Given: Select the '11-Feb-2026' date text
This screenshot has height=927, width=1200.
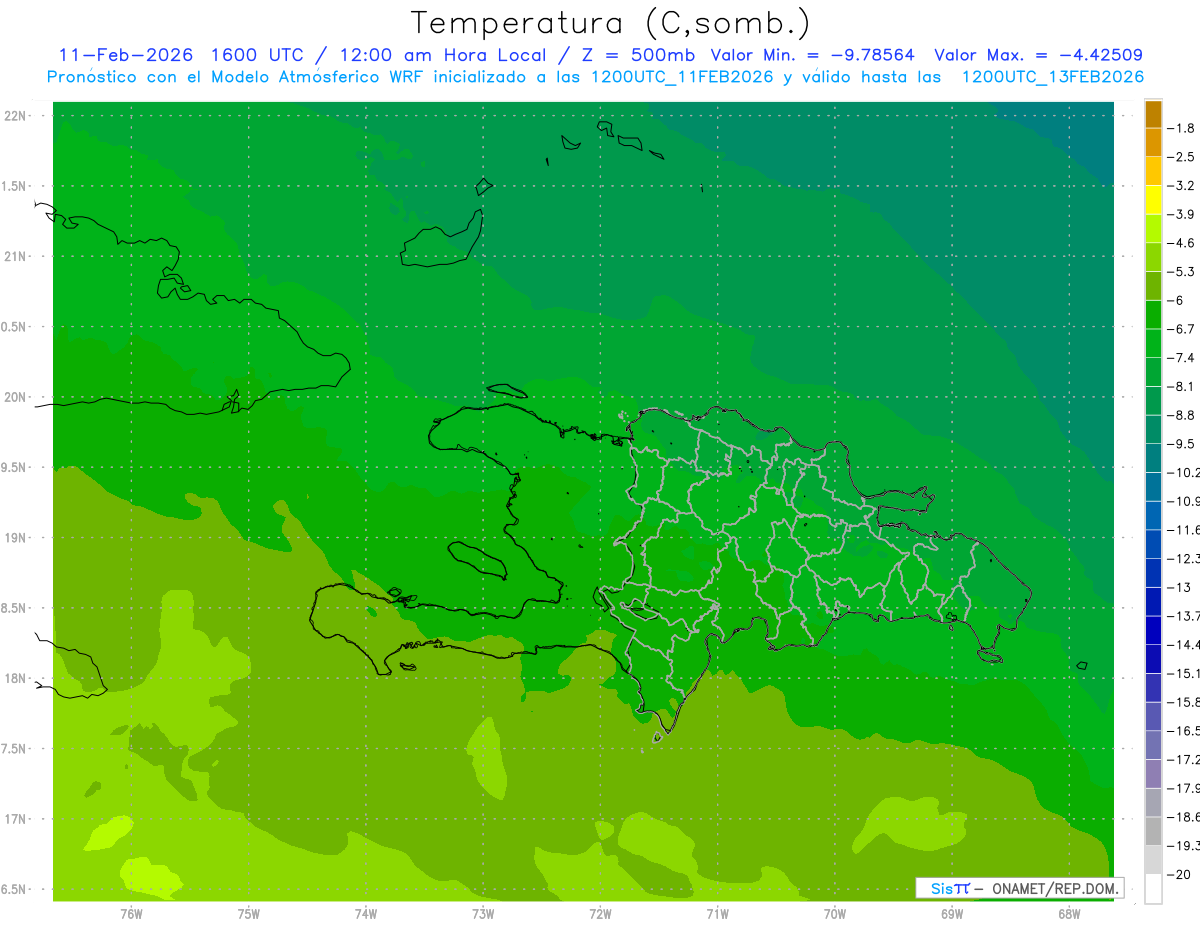Looking at the screenshot, I should tap(124, 55).
